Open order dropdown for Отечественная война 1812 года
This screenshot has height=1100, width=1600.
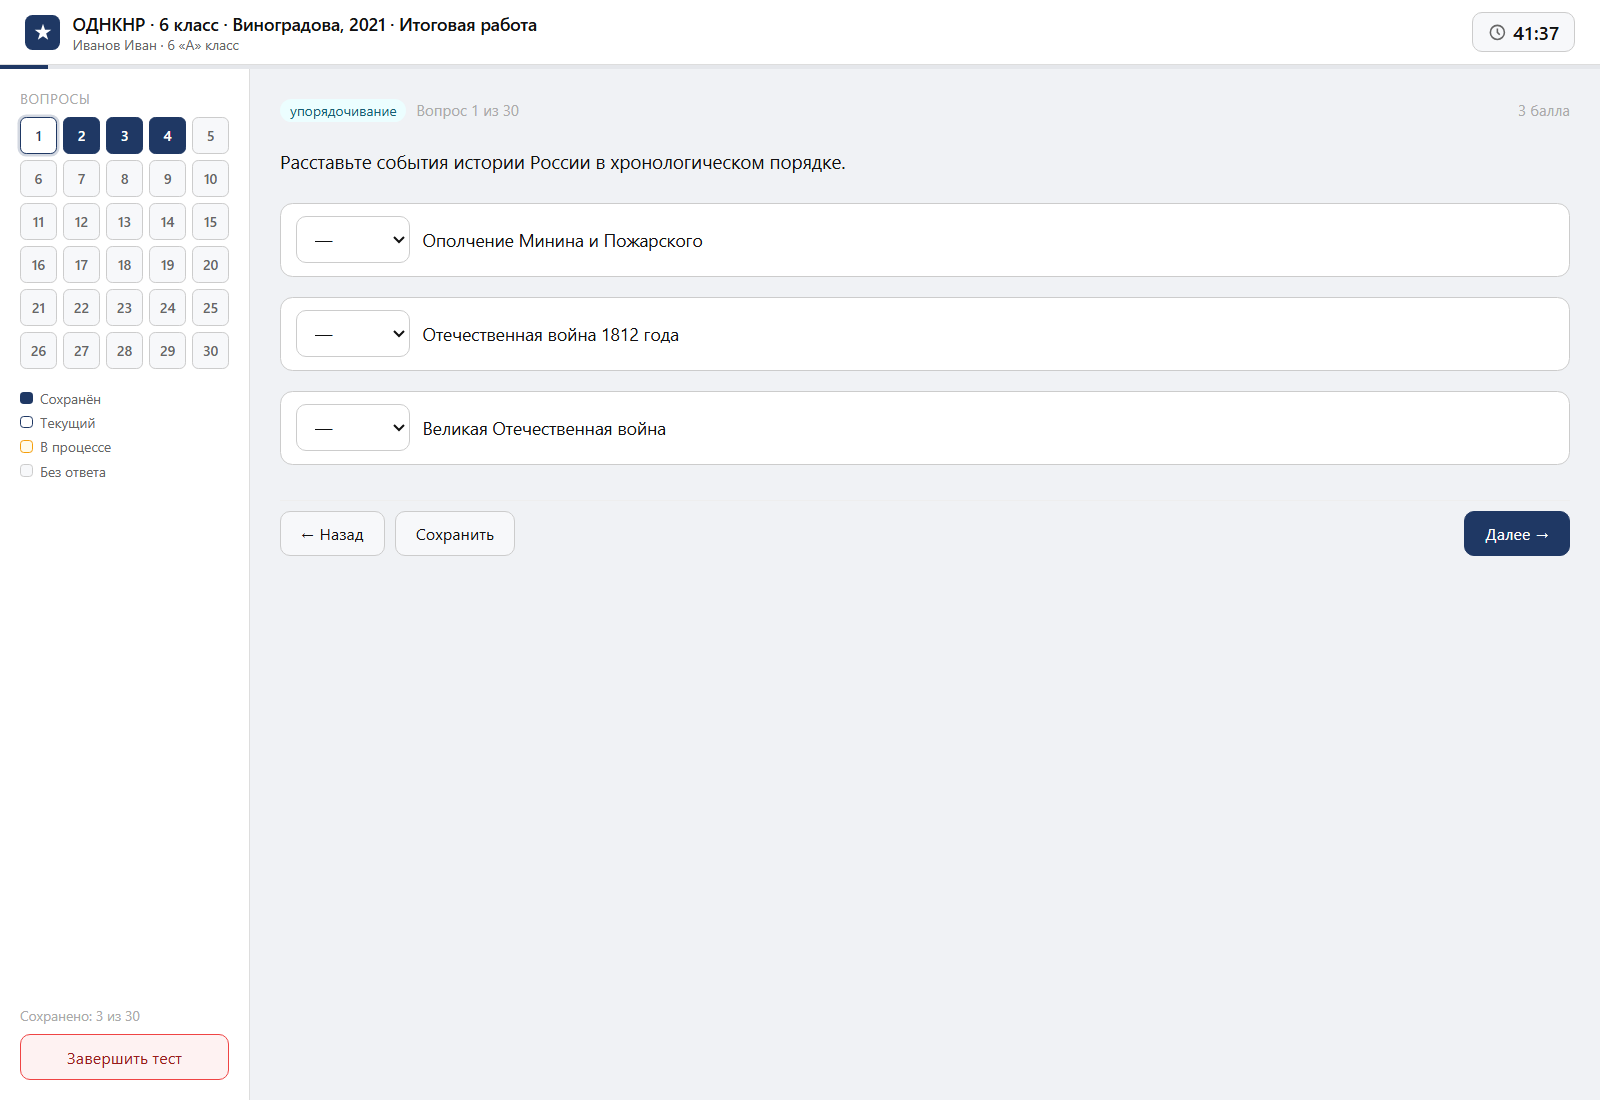click(353, 334)
